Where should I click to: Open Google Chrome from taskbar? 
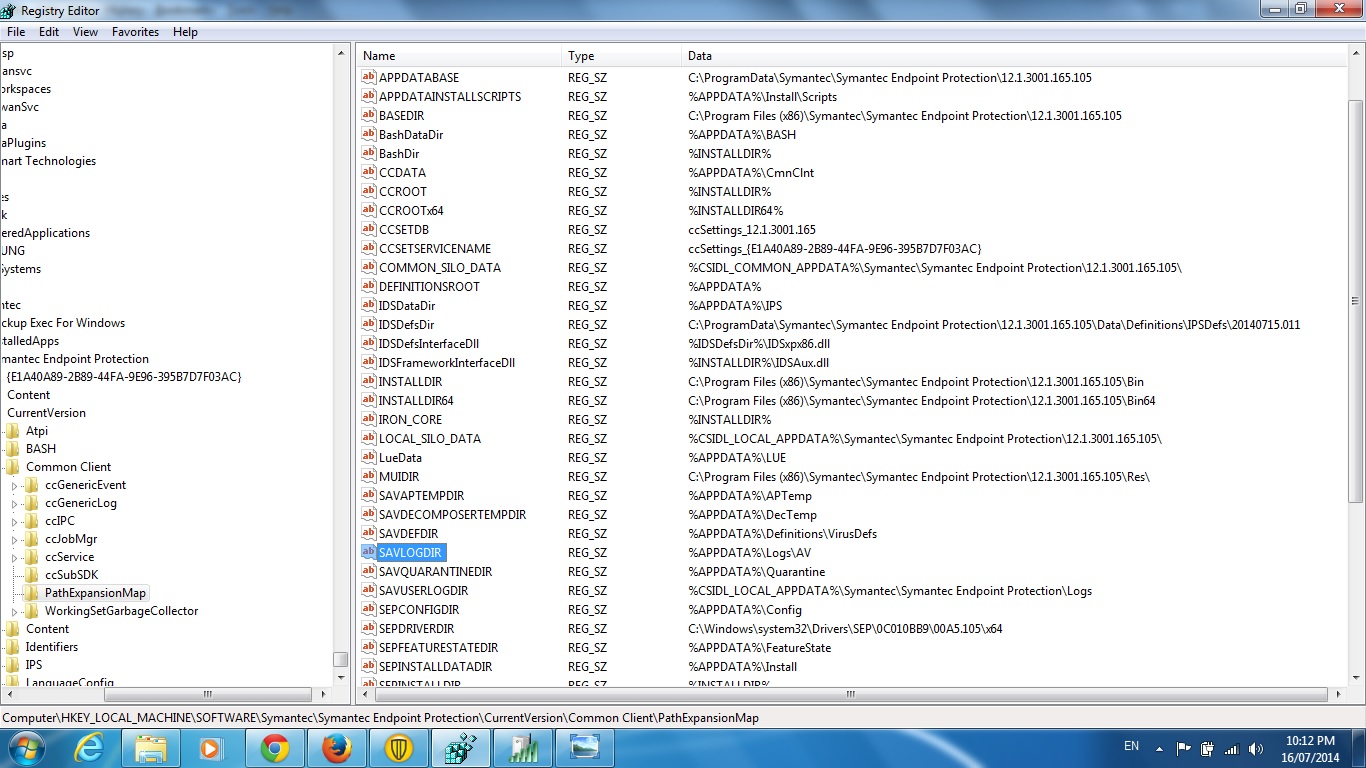[x=274, y=748]
